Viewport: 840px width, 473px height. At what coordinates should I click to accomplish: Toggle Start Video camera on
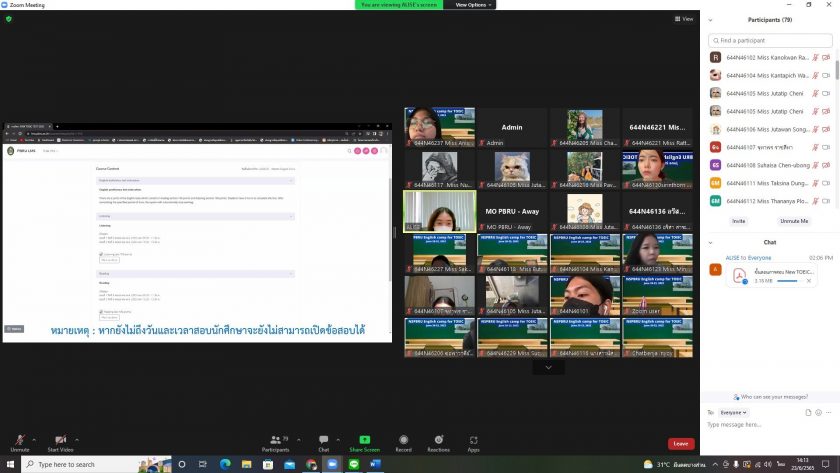pyautogui.click(x=60, y=443)
